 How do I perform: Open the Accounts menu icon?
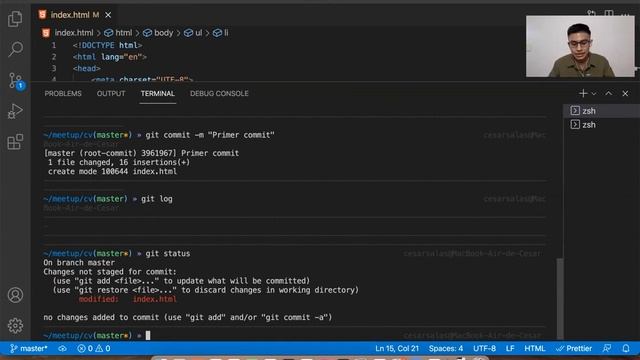click(x=15, y=295)
